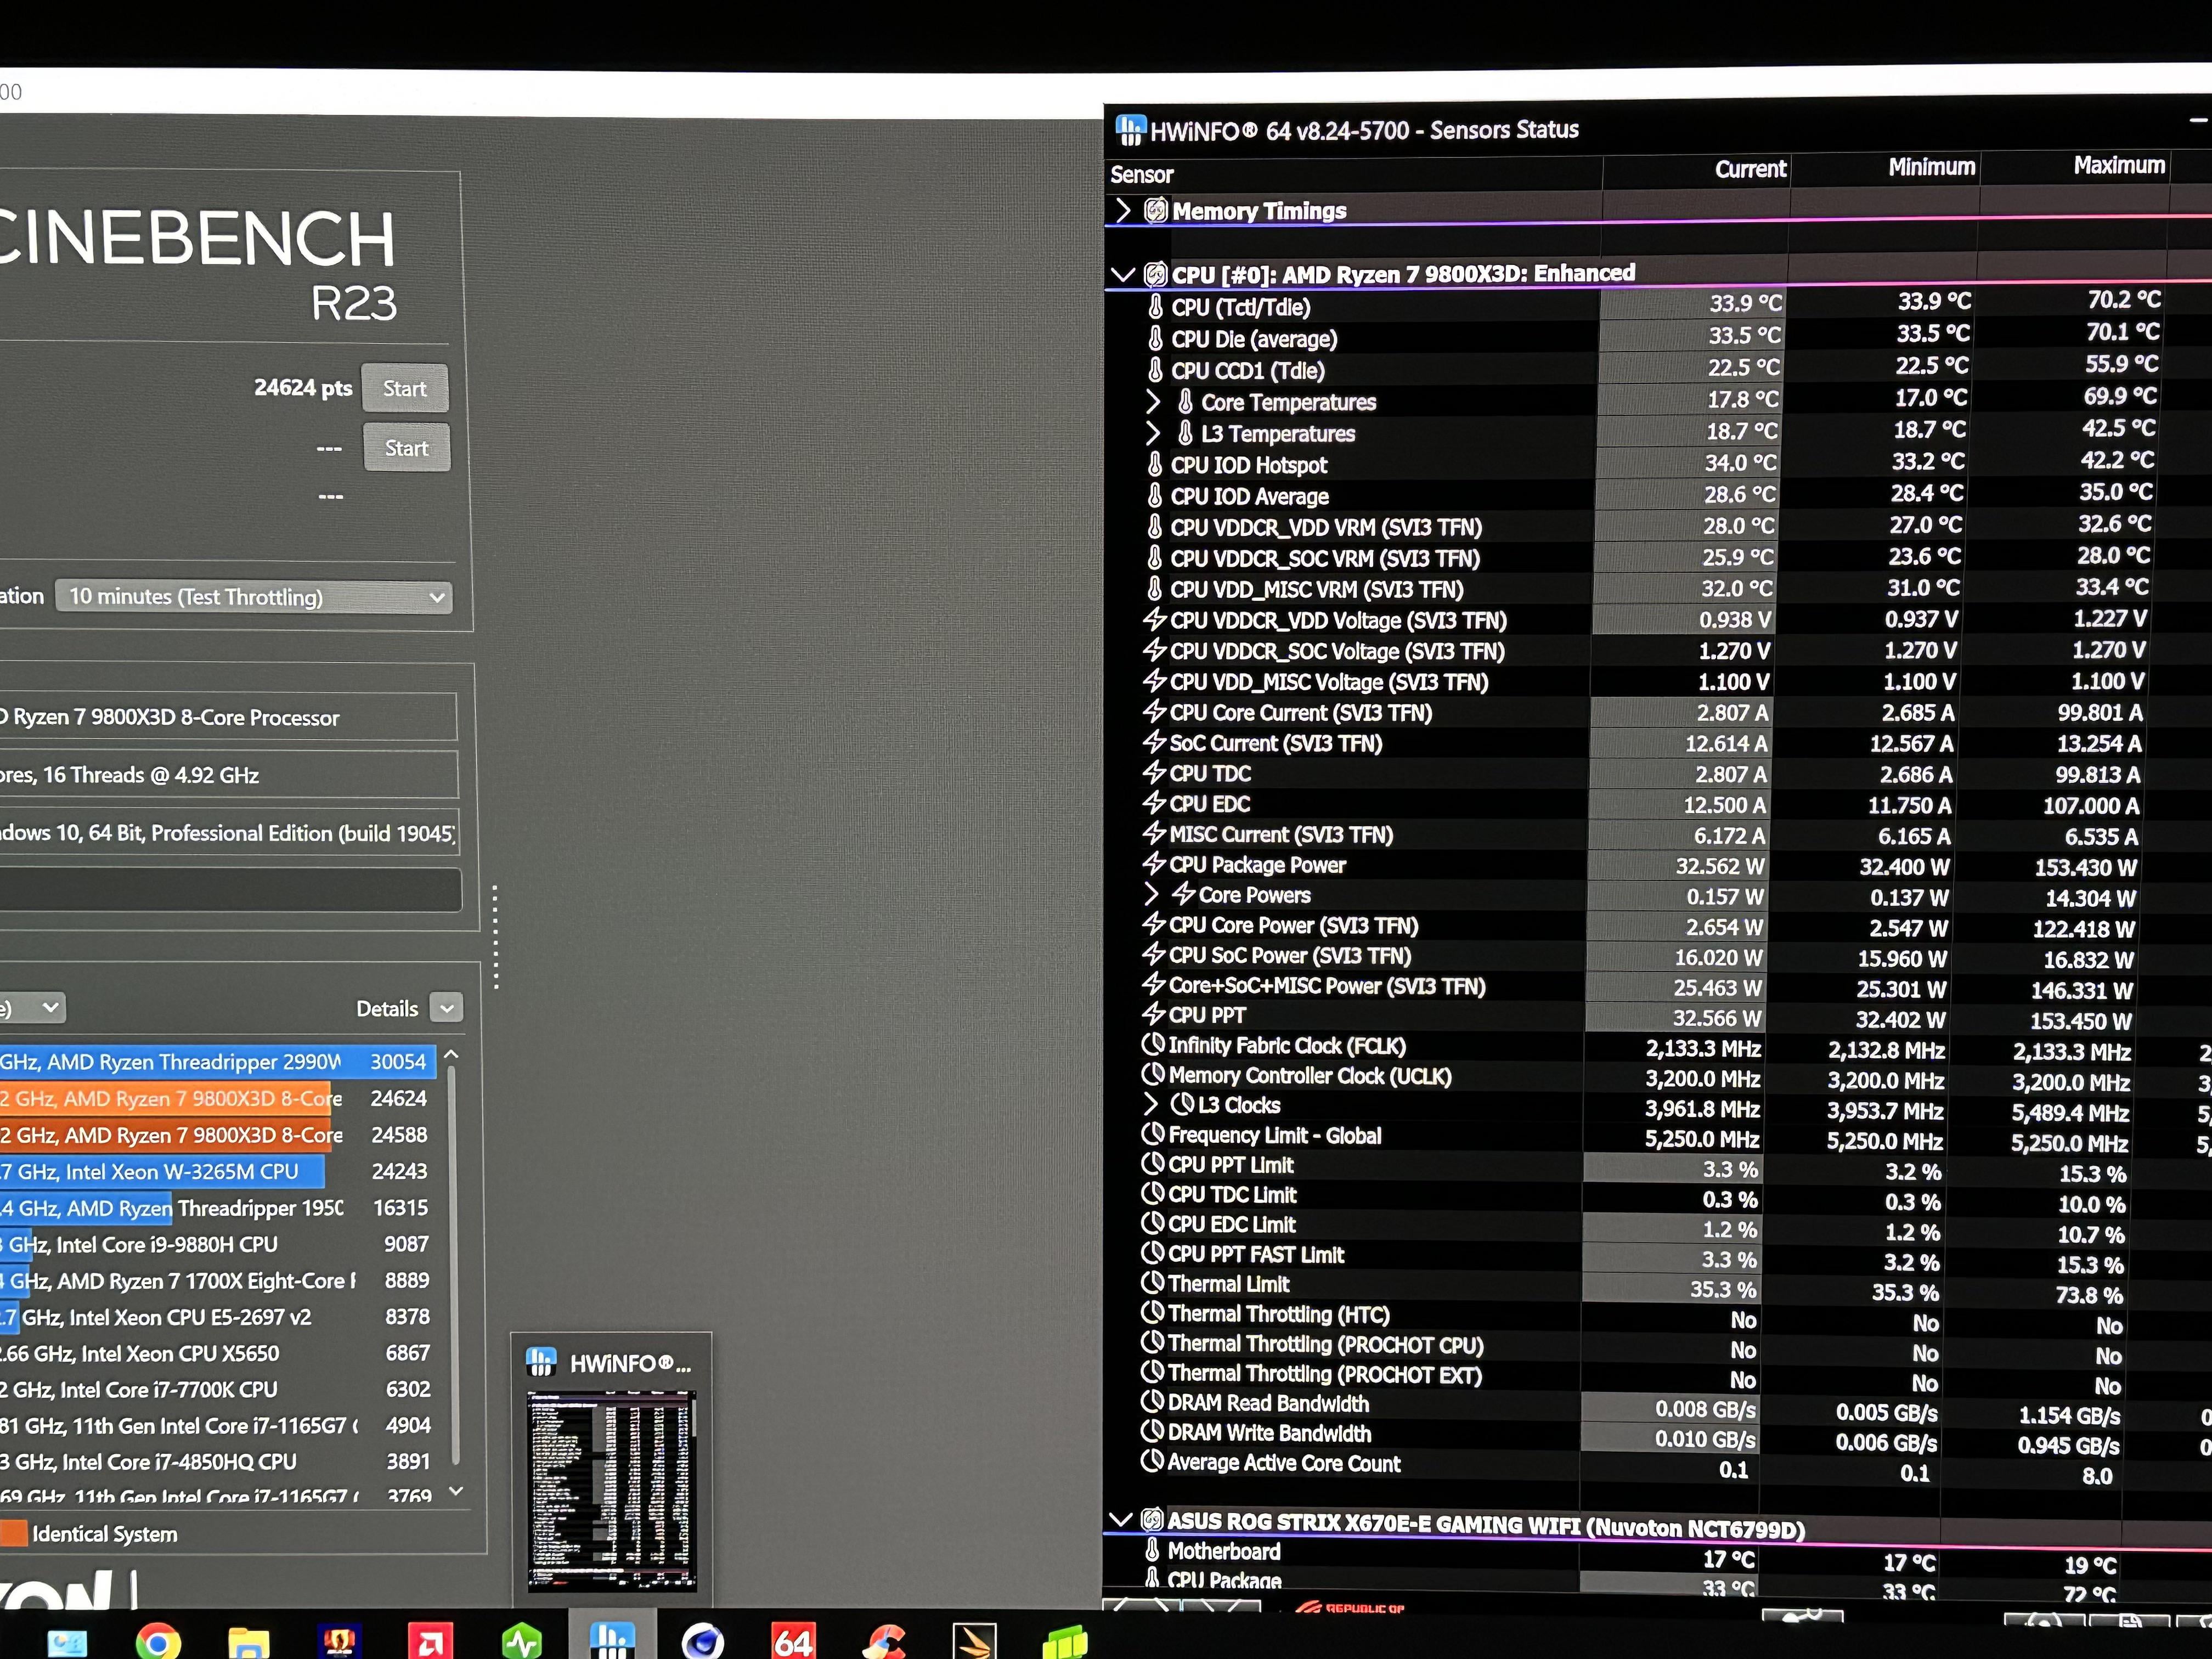The width and height of the screenshot is (2212, 1659).
Task: Select the Ryzen 7 1700X Eight-Core row
Action: [x=218, y=1280]
